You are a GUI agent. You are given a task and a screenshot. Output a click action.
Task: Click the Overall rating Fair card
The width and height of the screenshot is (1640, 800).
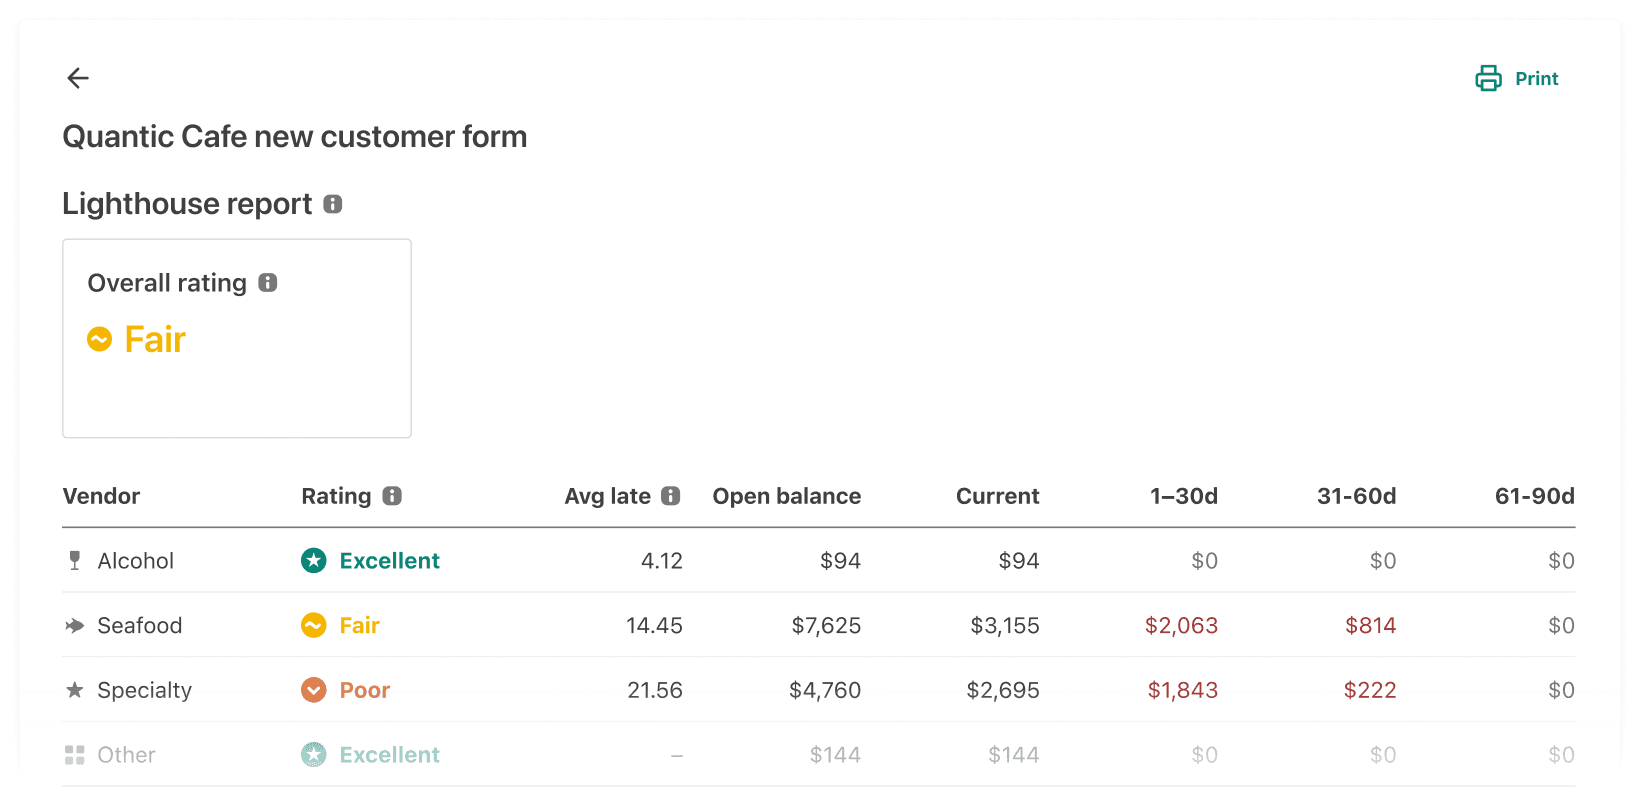[237, 338]
